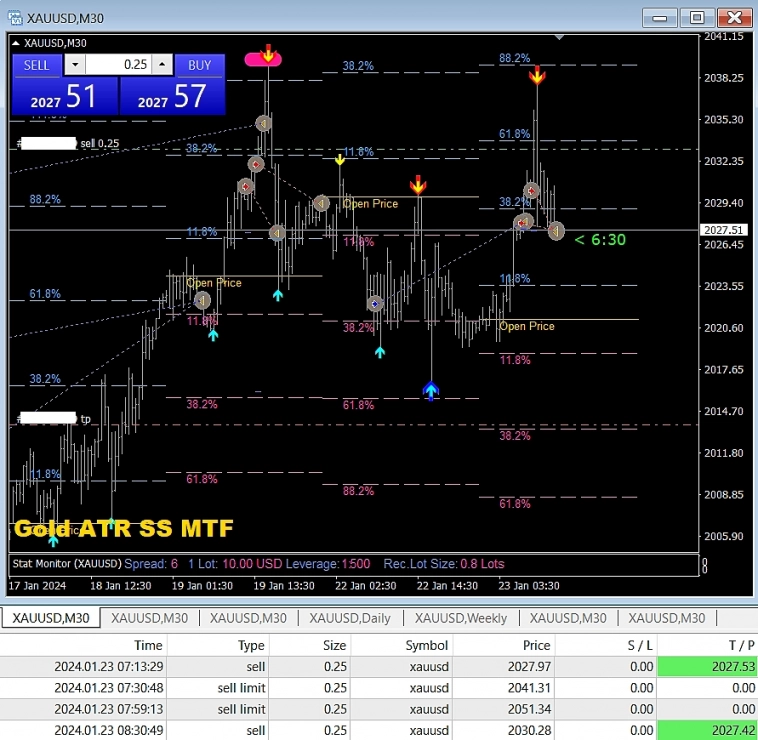Image resolution: width=758 pixels, height=740 pixels.
Task: Decrease lot volume with the down arrow
Action: pos(76,65)
